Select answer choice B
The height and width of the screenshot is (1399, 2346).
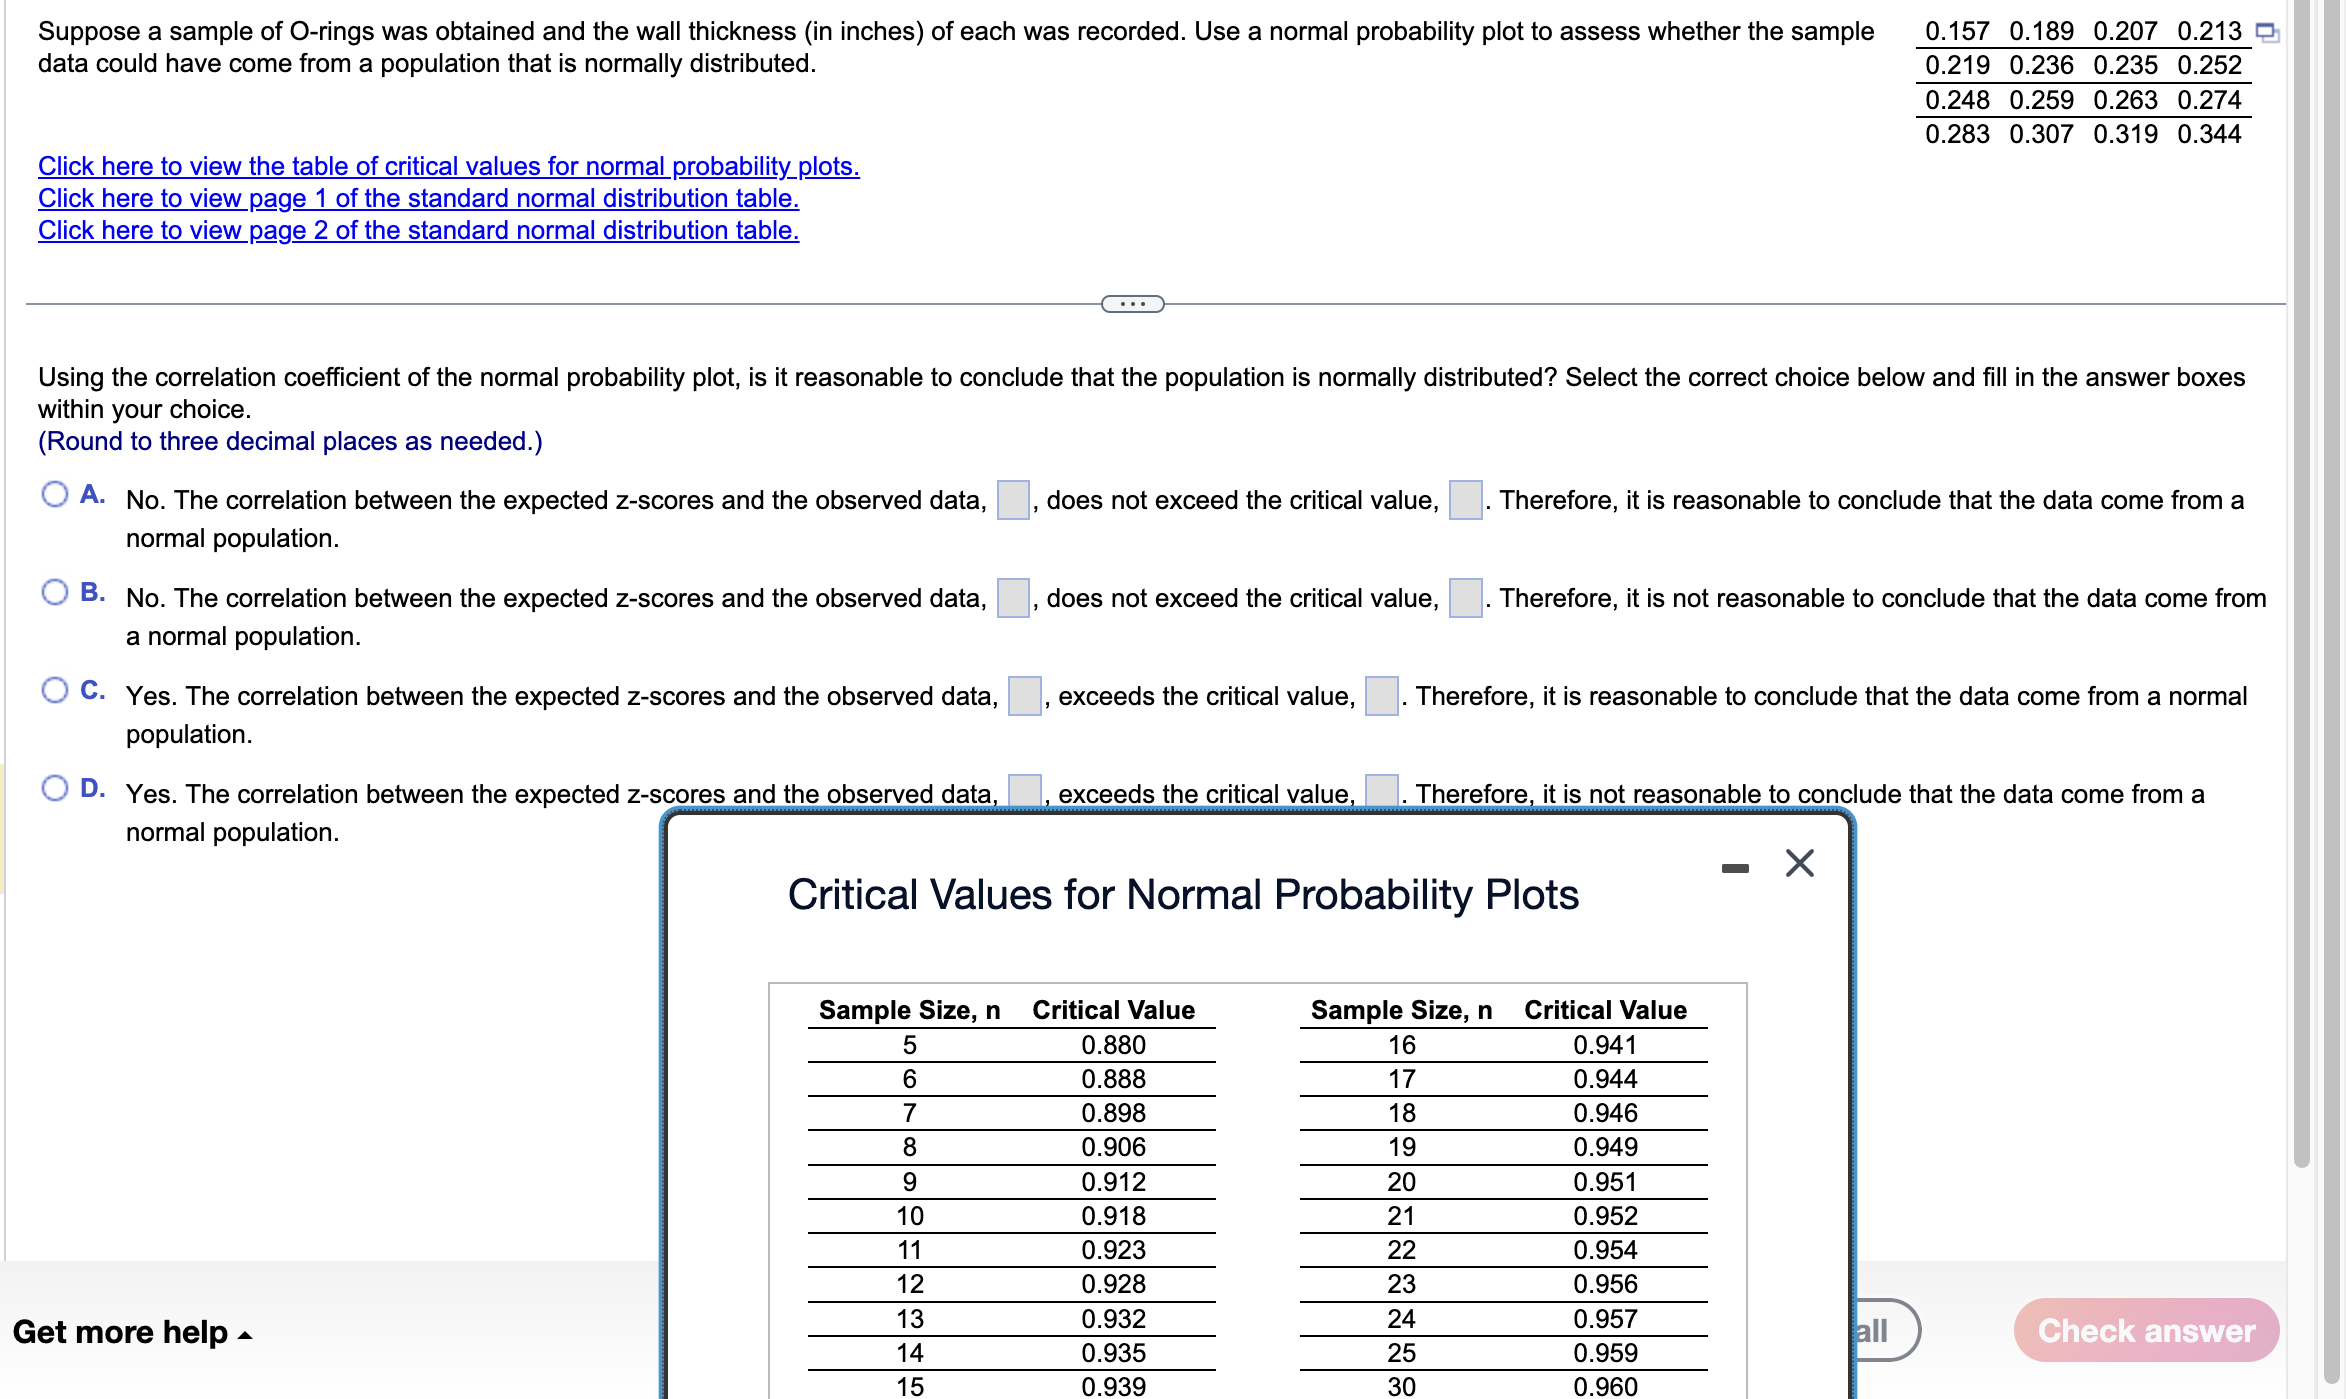55,592
